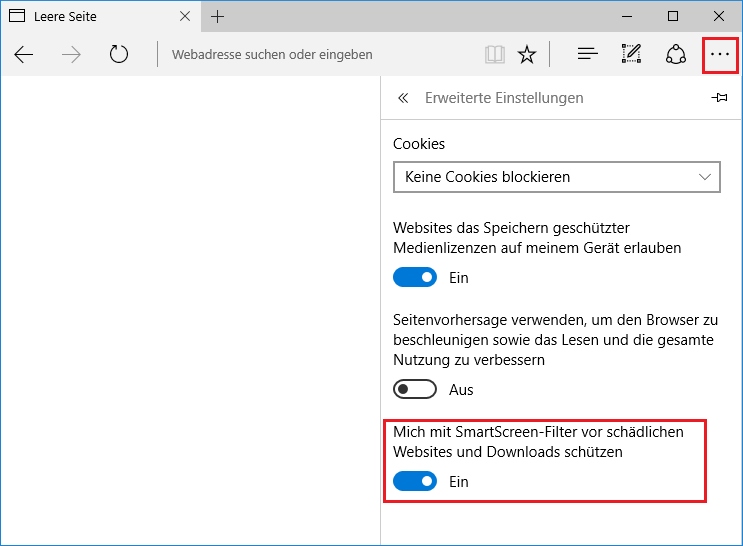Go back via double-chevron in Erweiterte Einstellungen

[x=403, y=98]
